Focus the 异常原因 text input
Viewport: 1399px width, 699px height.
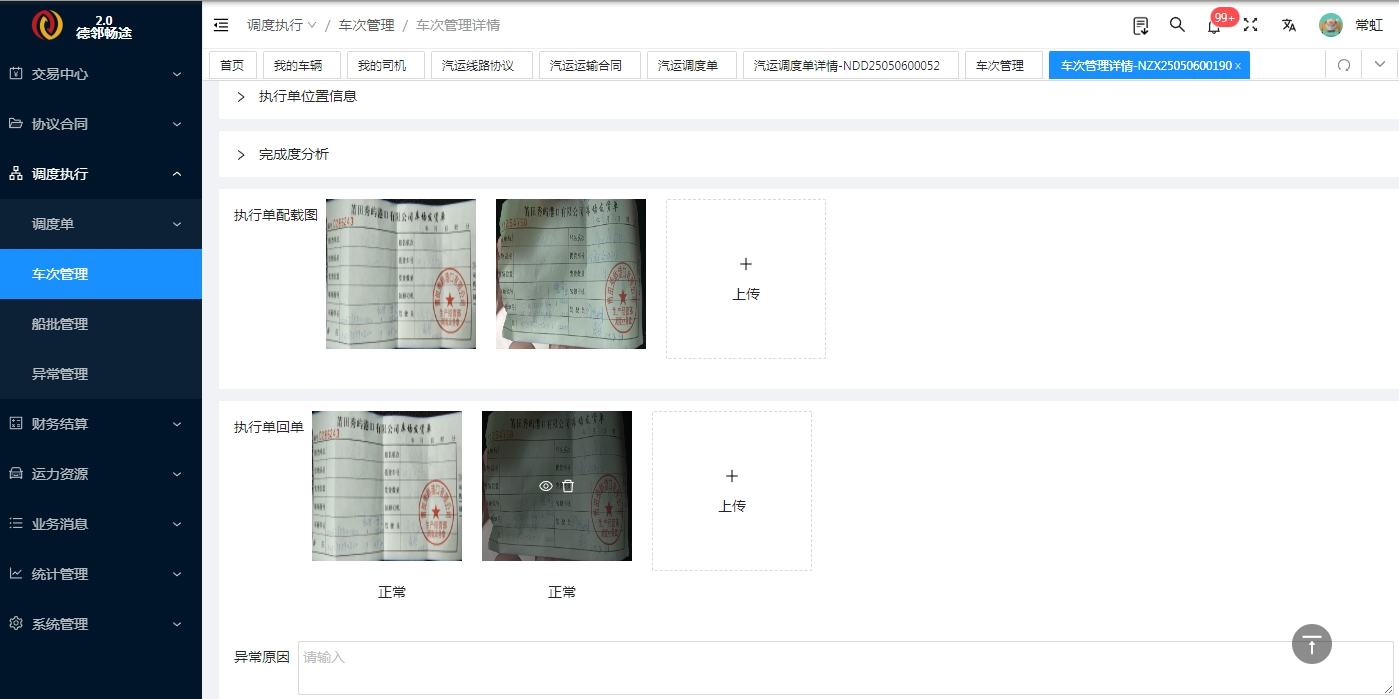(x=846, y=668)
